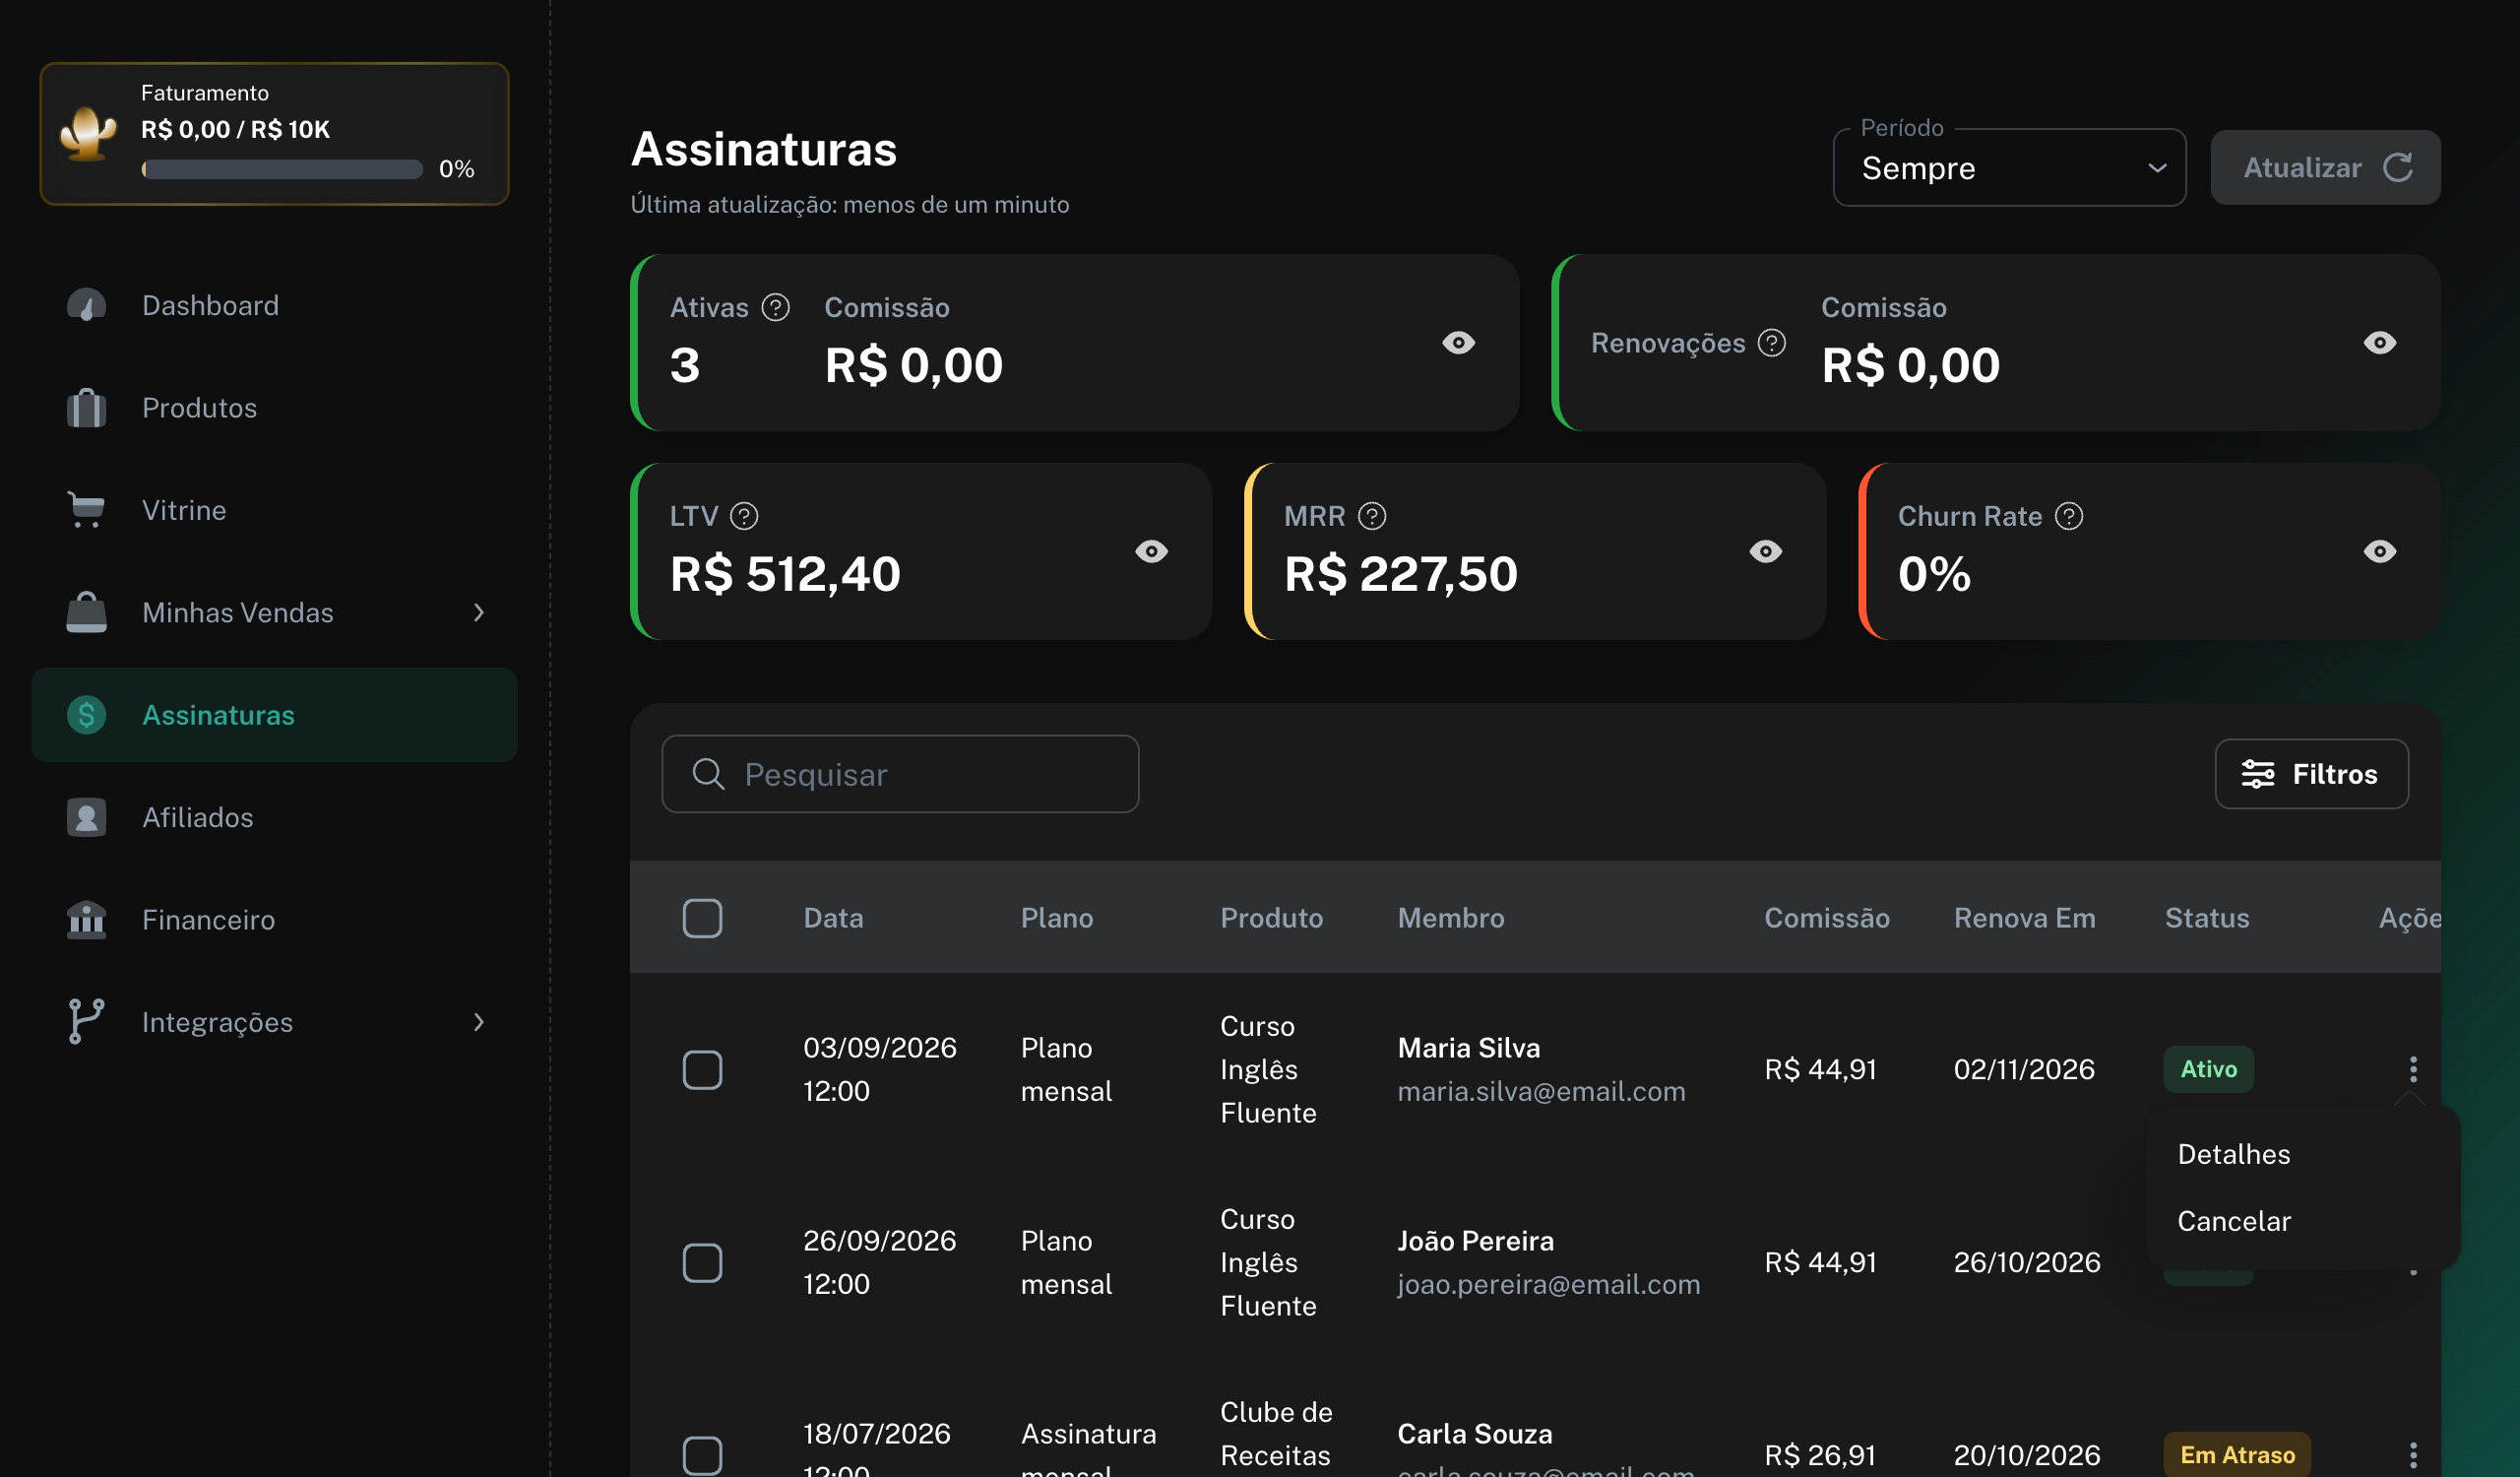Click maria.silva@email.com email link
2520x1477 pixels.
coord(1541,1091)
